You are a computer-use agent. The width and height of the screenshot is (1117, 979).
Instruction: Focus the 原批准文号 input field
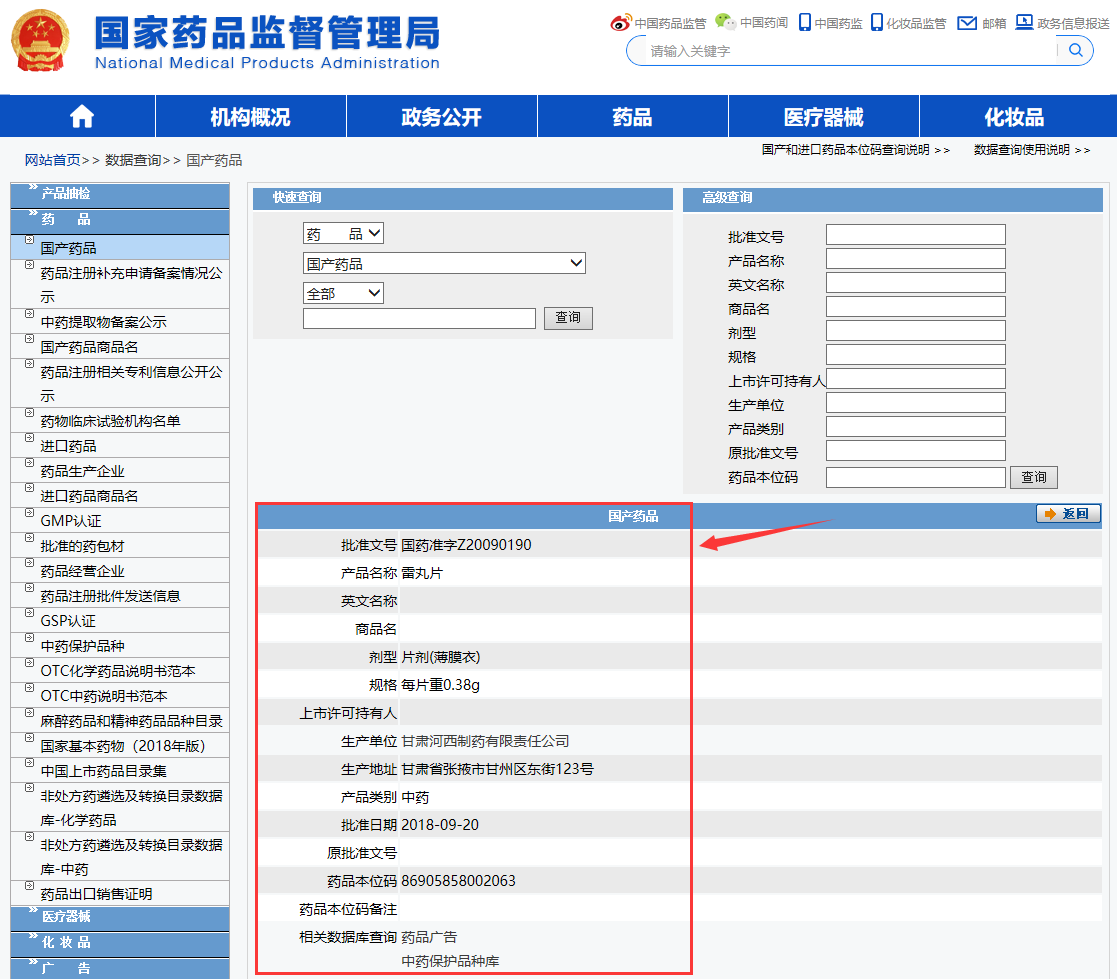915,450
